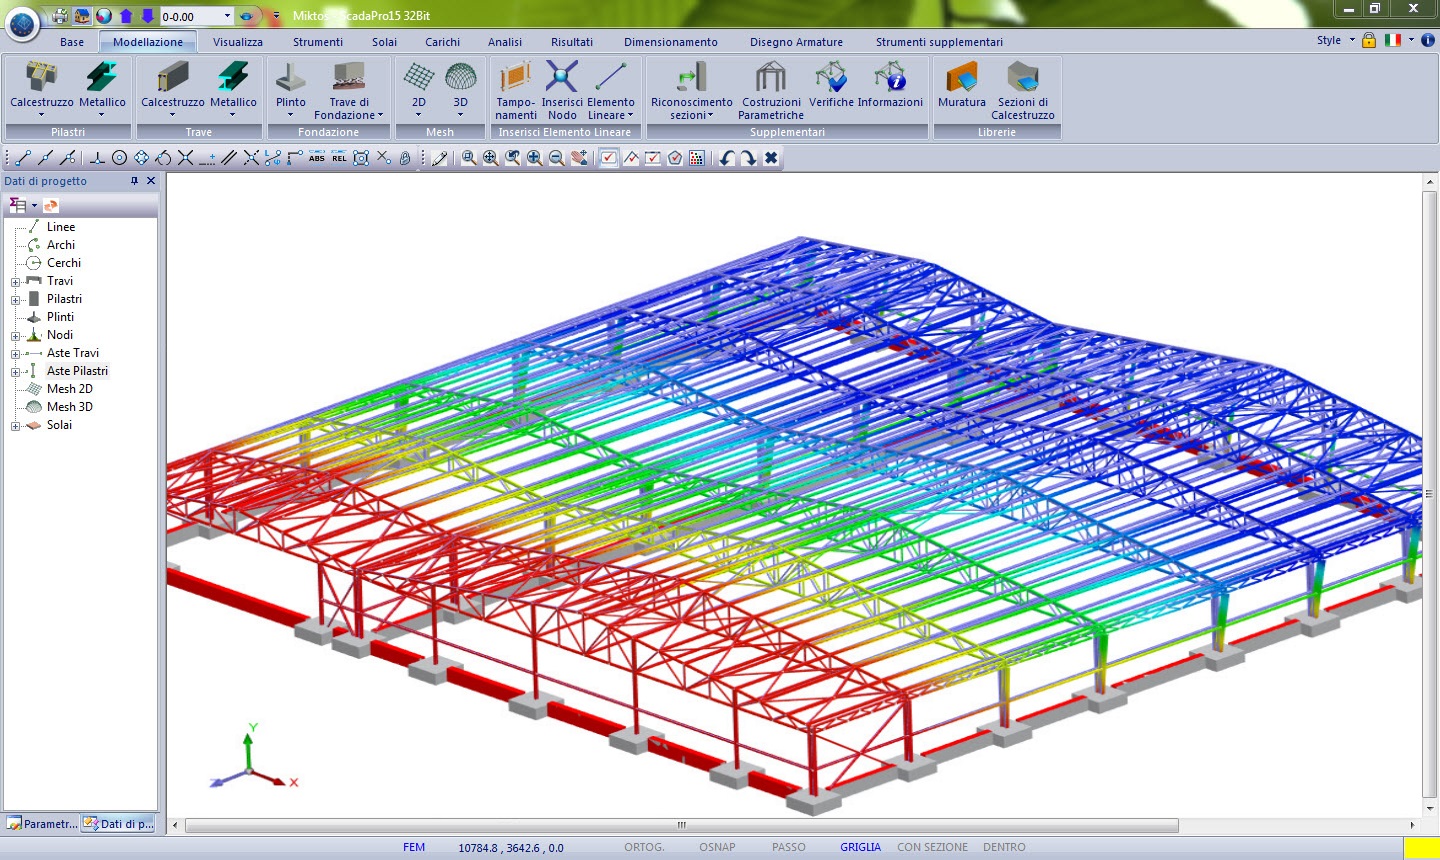Viewport: 1440px width, 860px height.
Task: Select Mesh 3D in project tree
Action: 69,407
